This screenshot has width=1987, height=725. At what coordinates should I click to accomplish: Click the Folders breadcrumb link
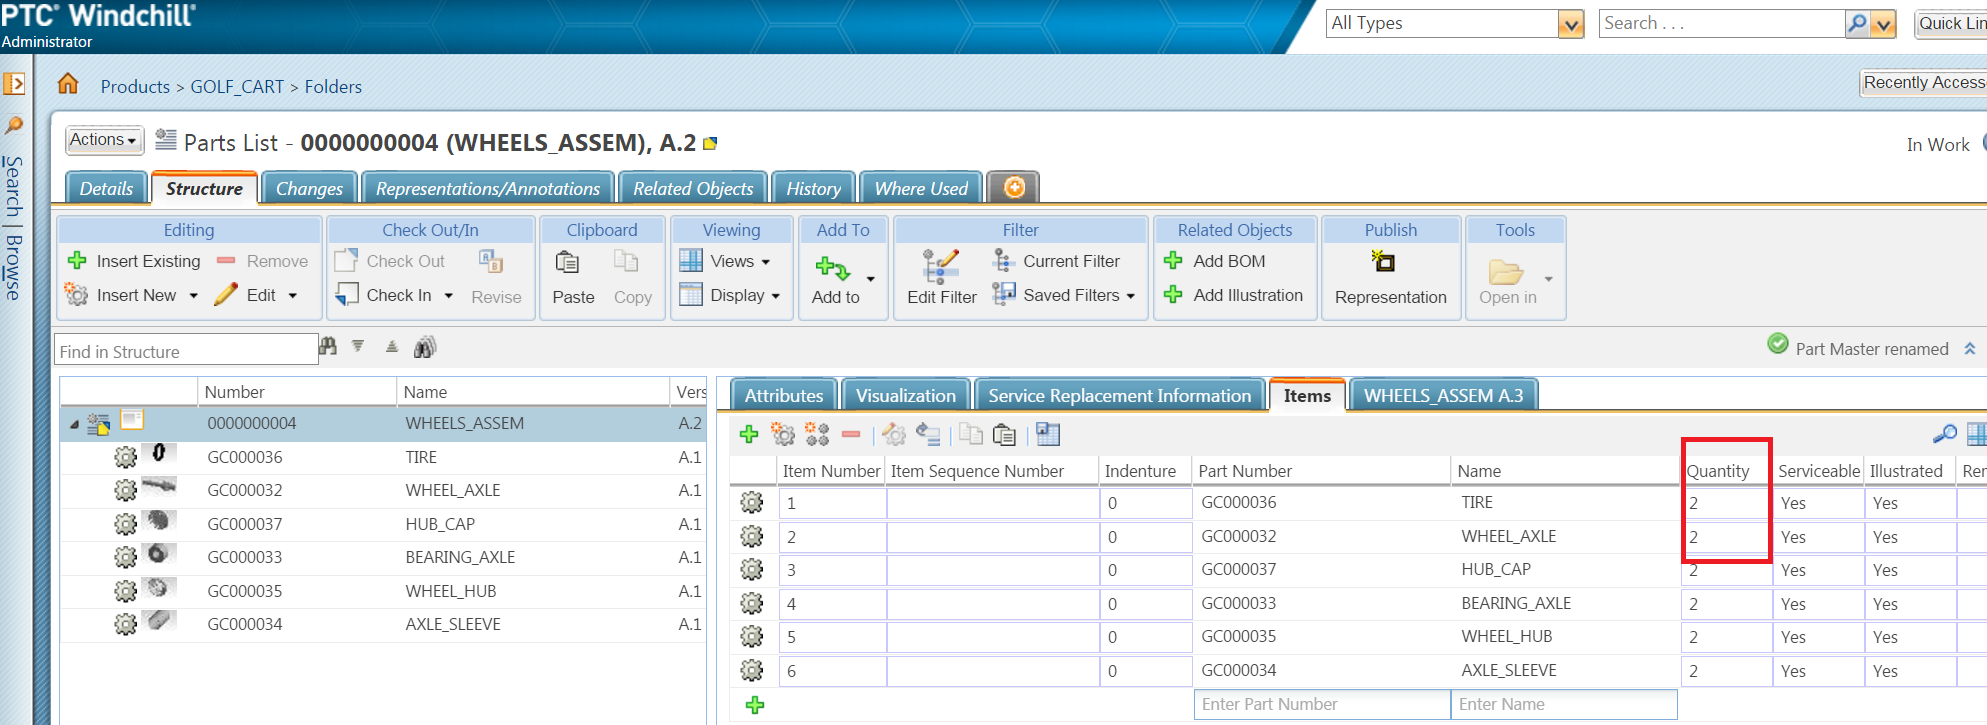pyautogui.click(x=333, y=87)
